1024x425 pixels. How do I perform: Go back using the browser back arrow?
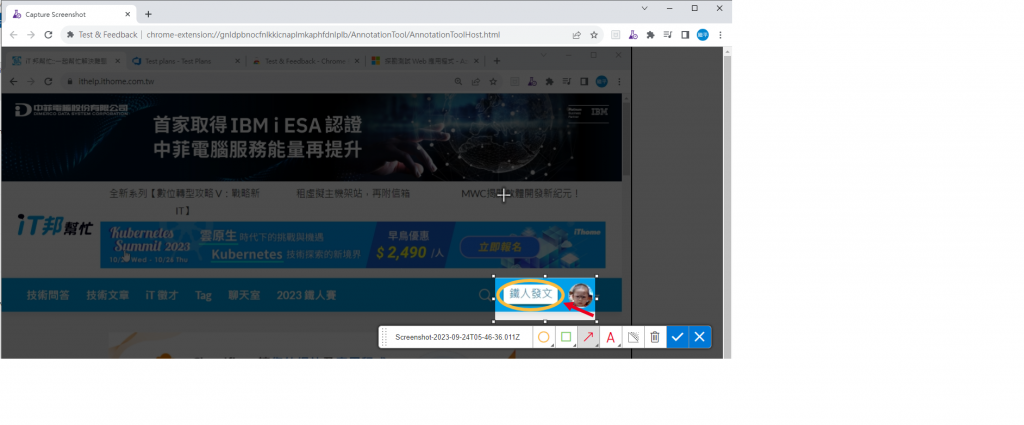tap(14, 35)
